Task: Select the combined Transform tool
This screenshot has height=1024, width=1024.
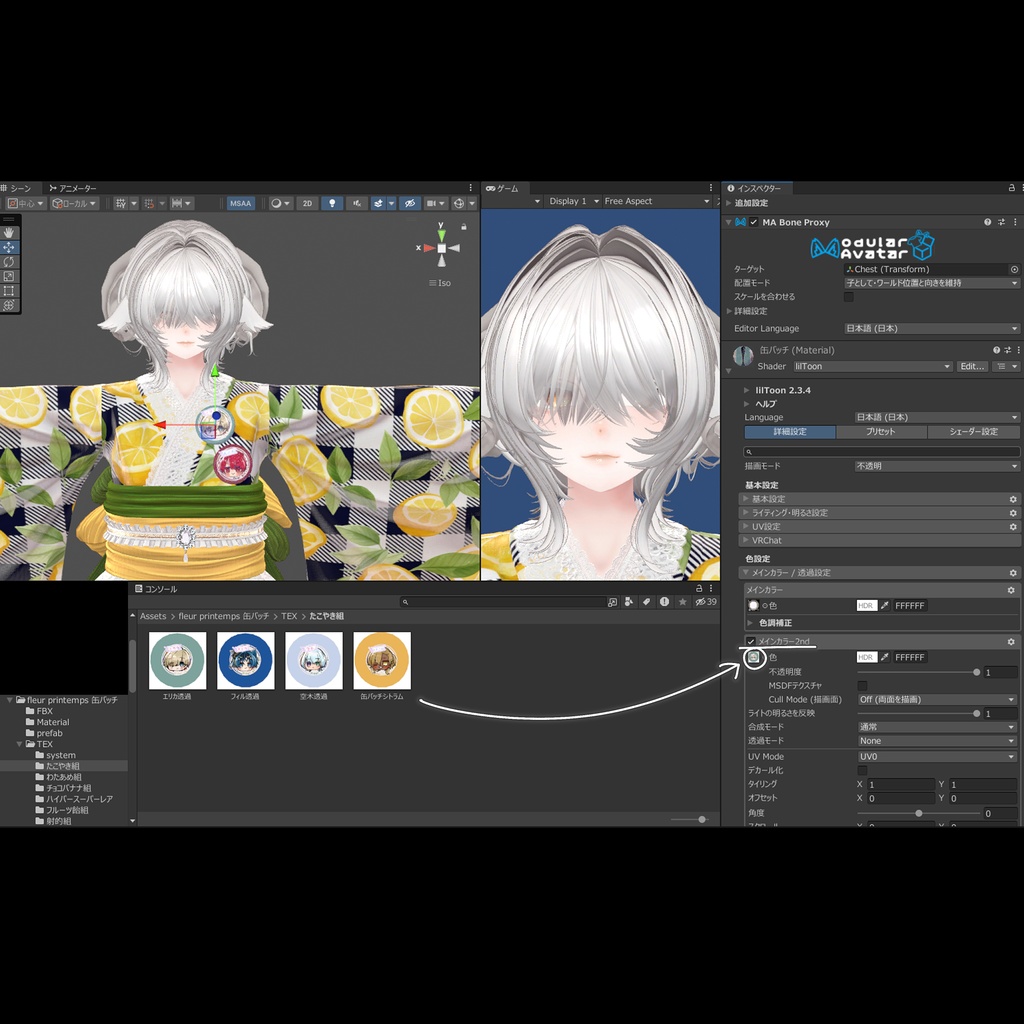Action: click(x=8, y=305)
